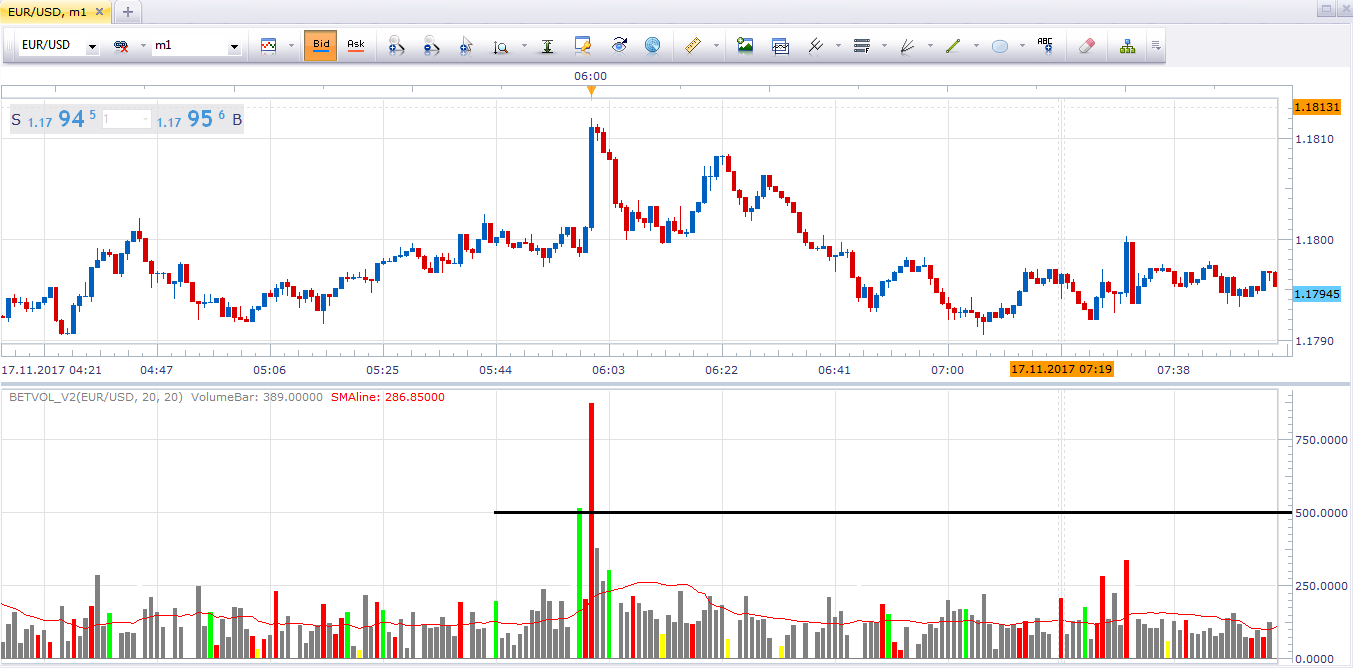
Task: Click the Andrews pitchfork tool icon
Action: 815,45
